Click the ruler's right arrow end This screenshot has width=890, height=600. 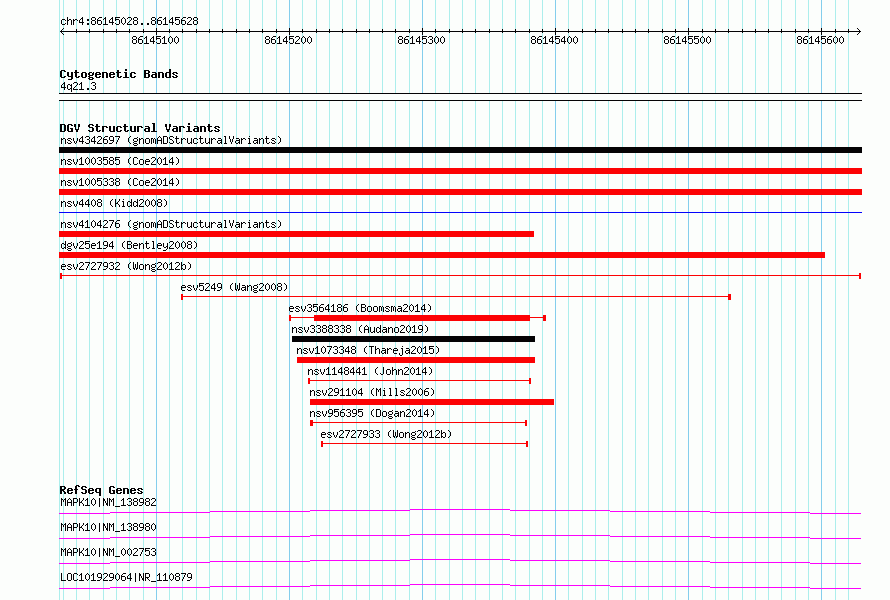(859, 32)
